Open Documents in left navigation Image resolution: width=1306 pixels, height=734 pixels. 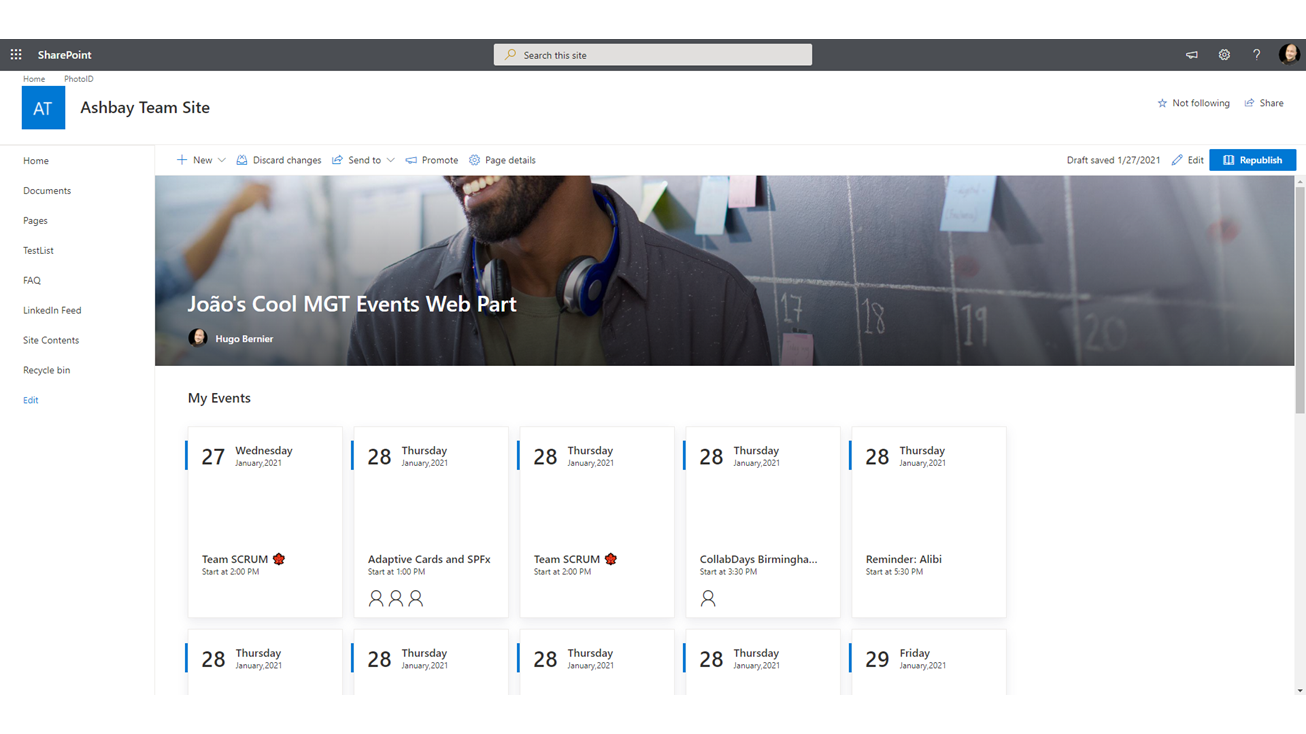pos(47,191)
